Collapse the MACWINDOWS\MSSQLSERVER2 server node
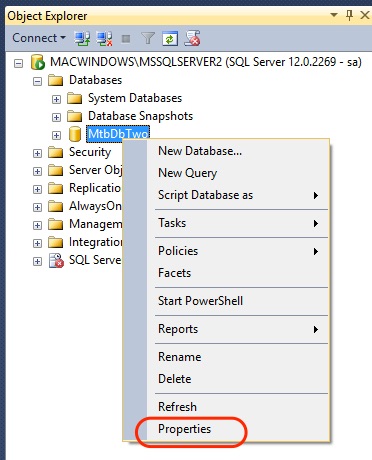This screenshot has height=460, width=372. 18,63
